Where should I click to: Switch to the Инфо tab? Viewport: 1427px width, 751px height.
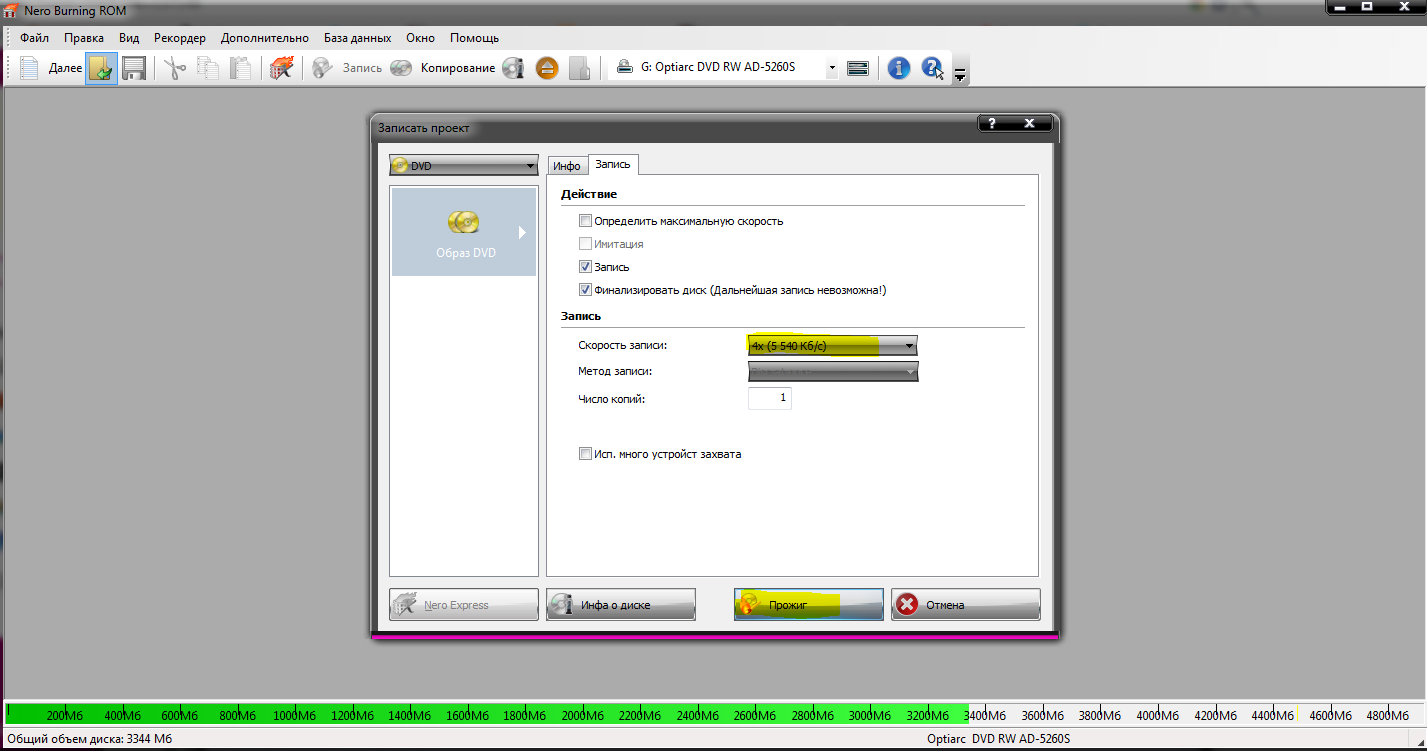[x=567, y=166]
